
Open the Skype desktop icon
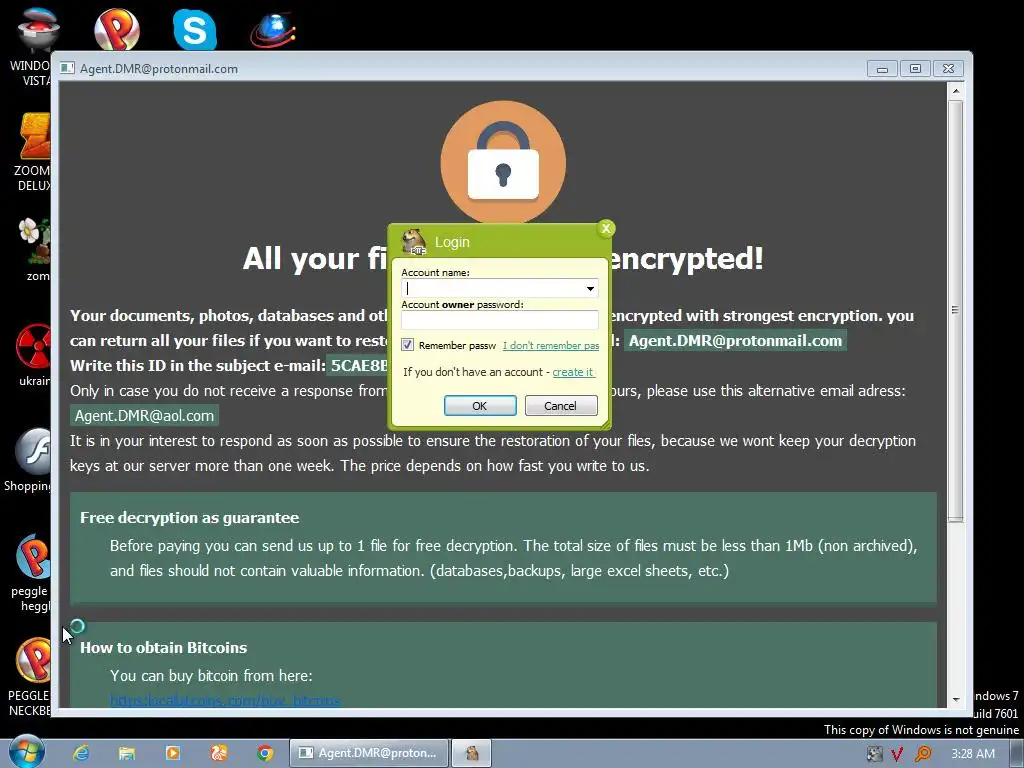pyautogui.click(x=195, y=29)
